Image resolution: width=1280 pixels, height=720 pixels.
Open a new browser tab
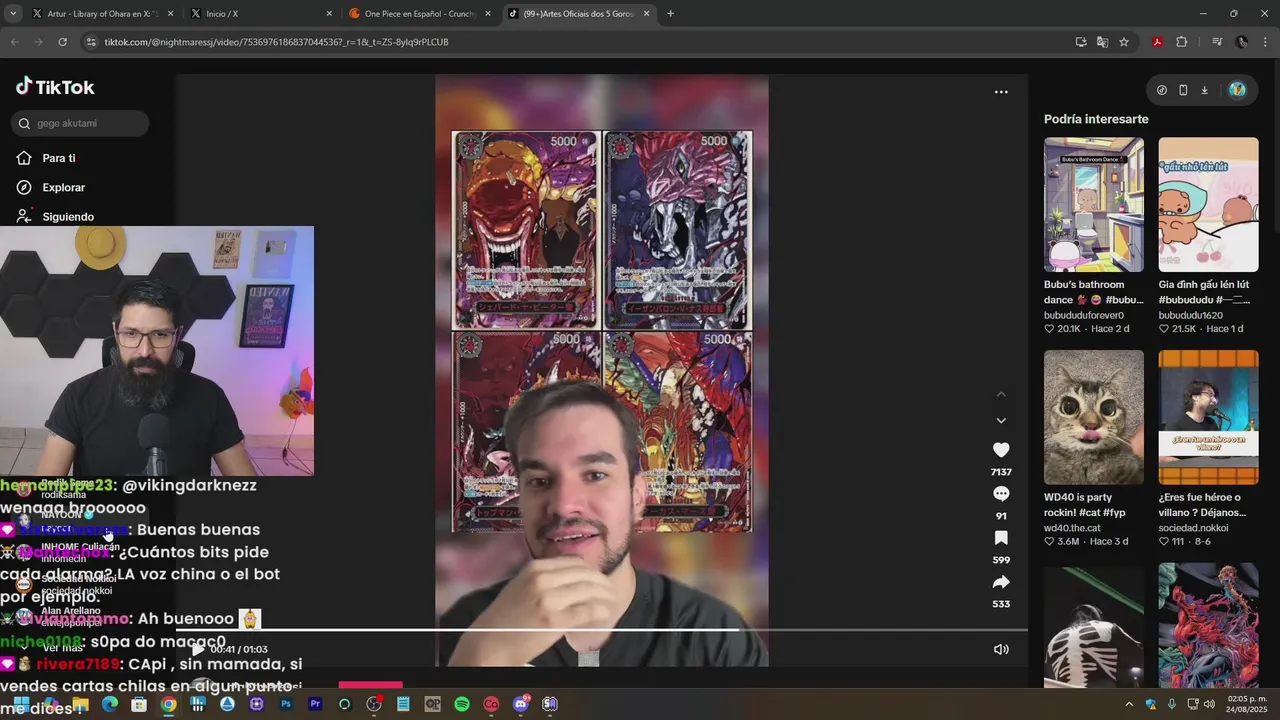[x=670, y=14]
